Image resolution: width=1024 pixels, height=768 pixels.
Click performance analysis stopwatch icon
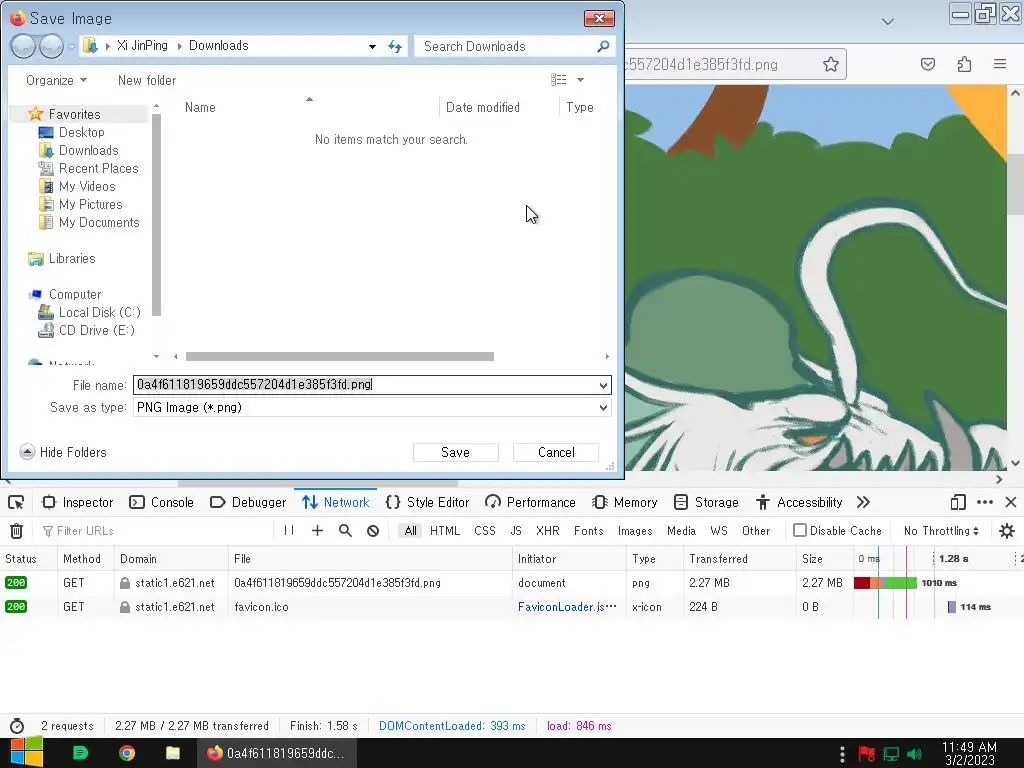[x=17, y=726]
